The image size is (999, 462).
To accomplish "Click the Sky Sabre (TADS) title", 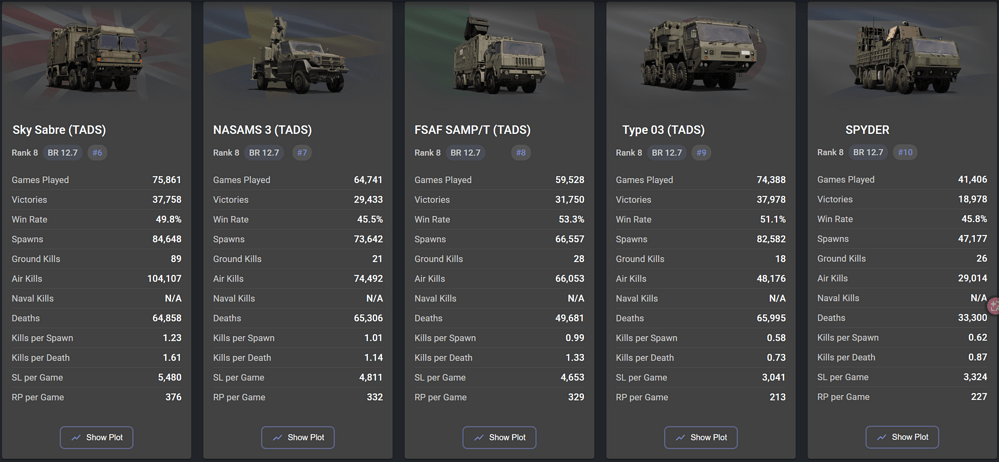I will pos(59,130).
